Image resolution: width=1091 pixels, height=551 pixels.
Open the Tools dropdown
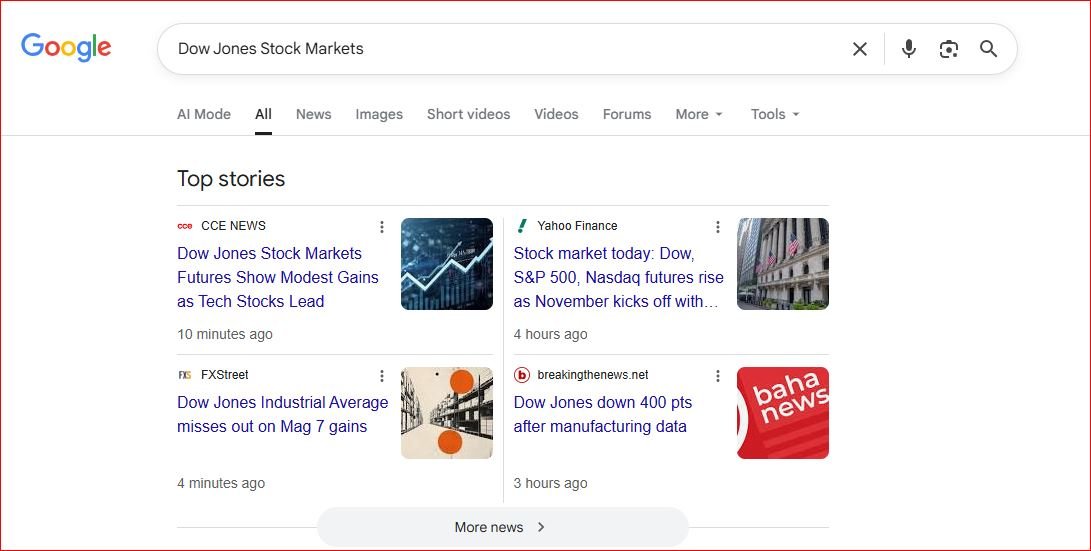pyautogui.click(x=775, y=114)
